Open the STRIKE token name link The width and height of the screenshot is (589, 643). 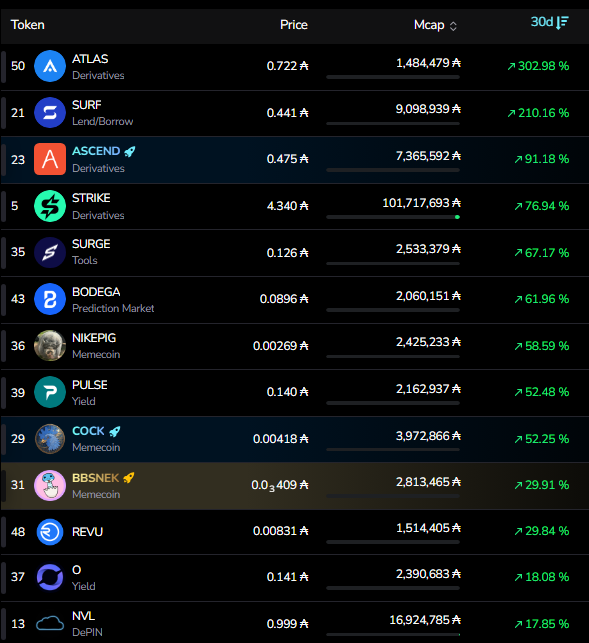91,198
